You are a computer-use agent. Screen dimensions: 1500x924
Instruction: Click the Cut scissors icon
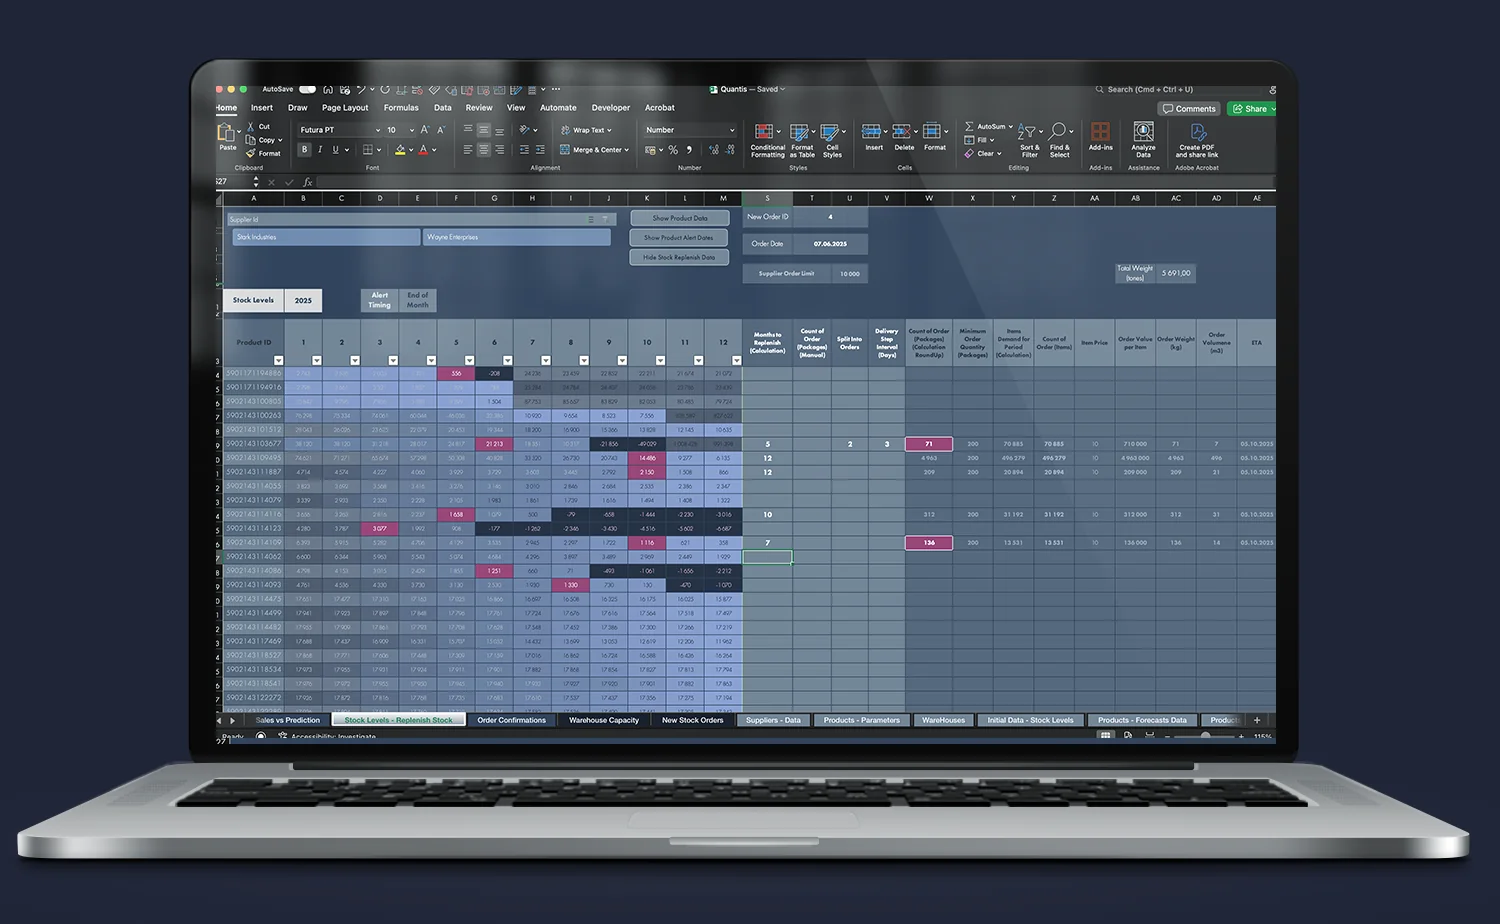[251, 127]
